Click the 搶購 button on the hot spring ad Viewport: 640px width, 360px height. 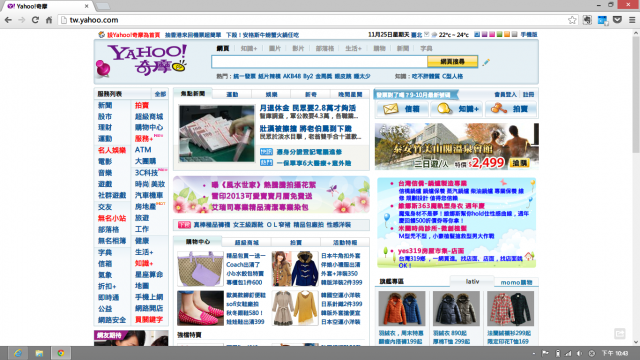(x=519, y=163)
